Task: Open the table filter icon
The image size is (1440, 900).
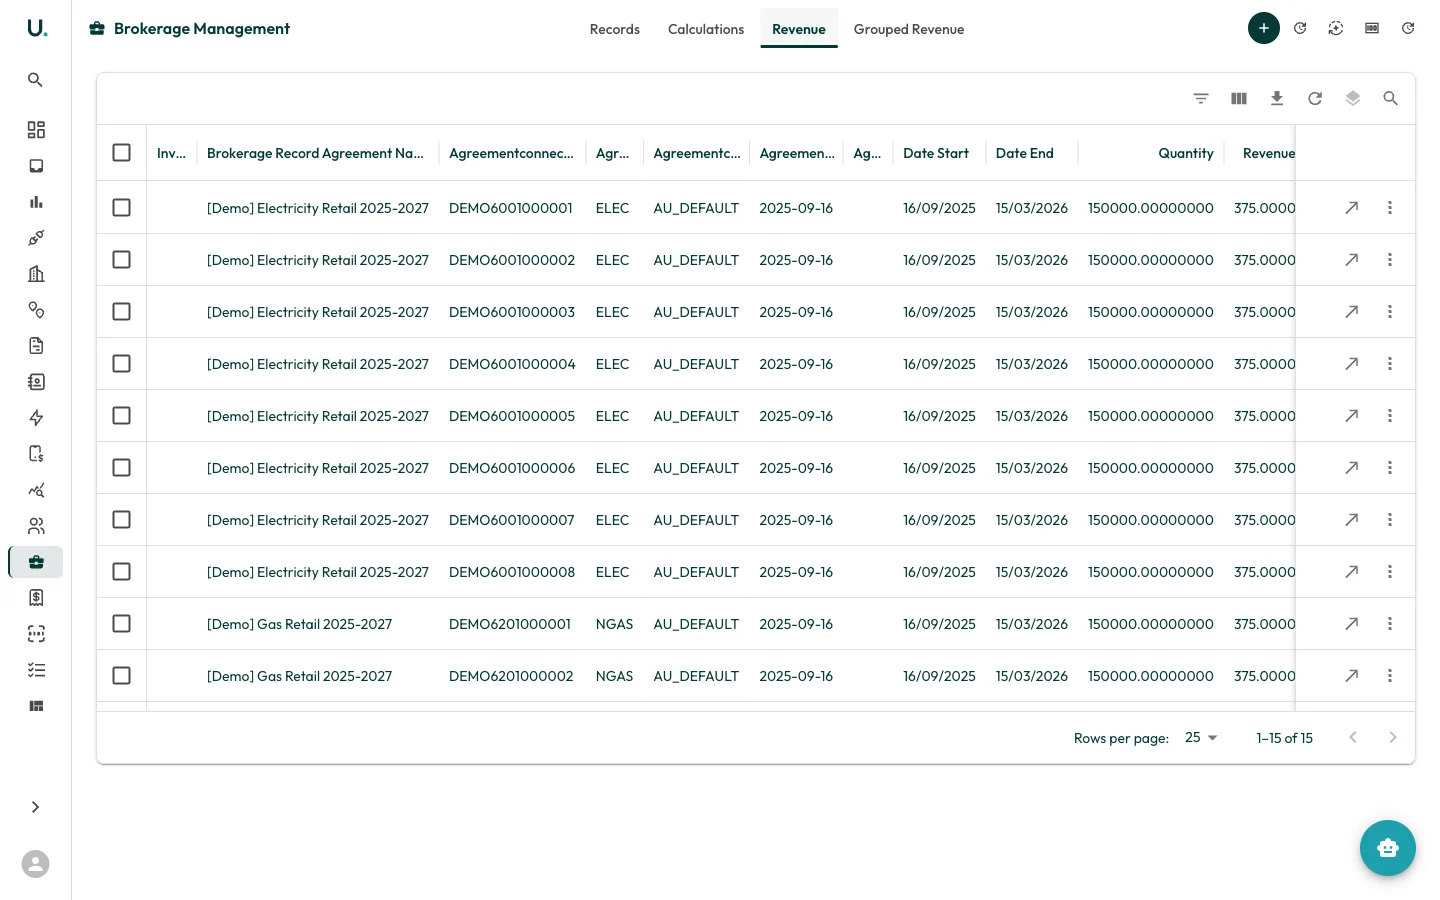Action: click(x=1201, y=98)
